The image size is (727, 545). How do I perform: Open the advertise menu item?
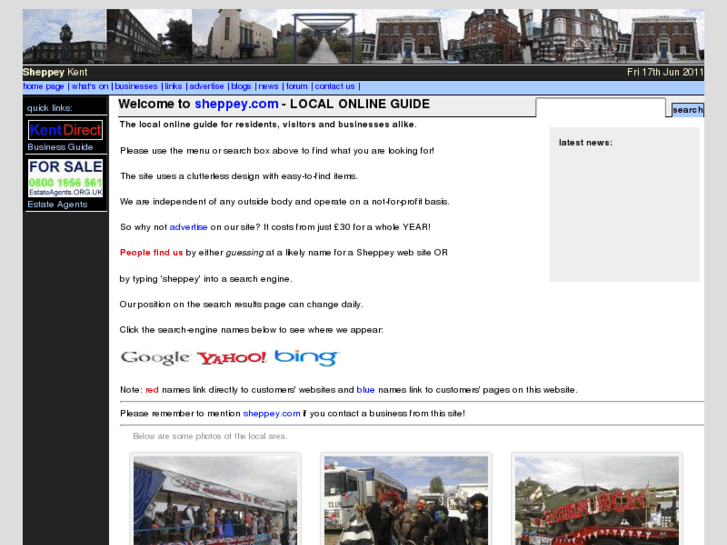pyautogui.click(x=206, y=86)
